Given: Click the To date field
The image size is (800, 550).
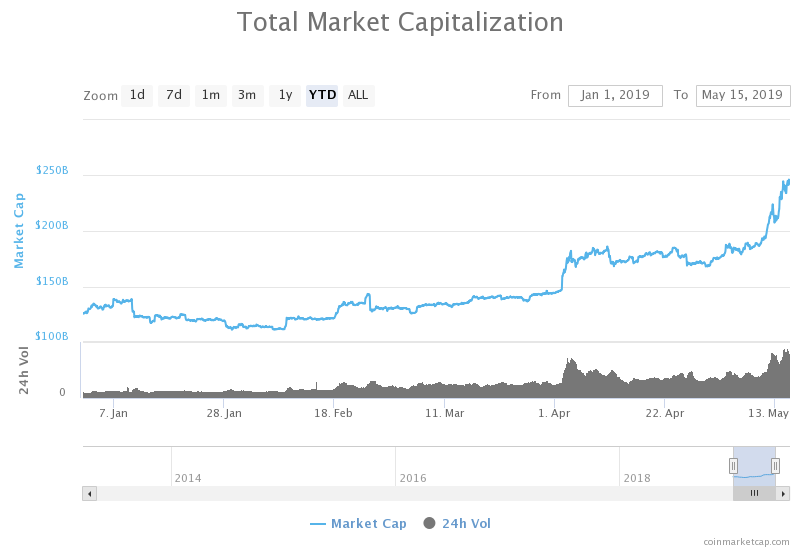Looking at the screenshot, I should [742, 95].
